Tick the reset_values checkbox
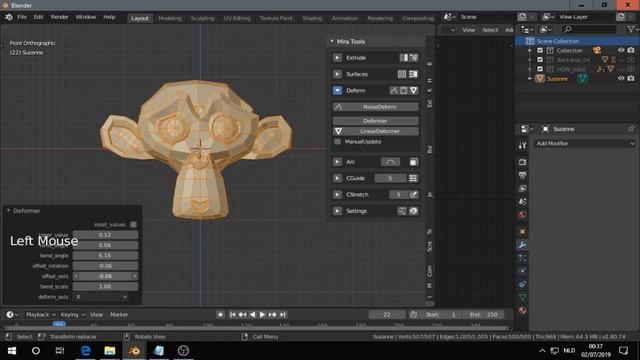This screenshot has height=360, width=640. coord(133,224)
